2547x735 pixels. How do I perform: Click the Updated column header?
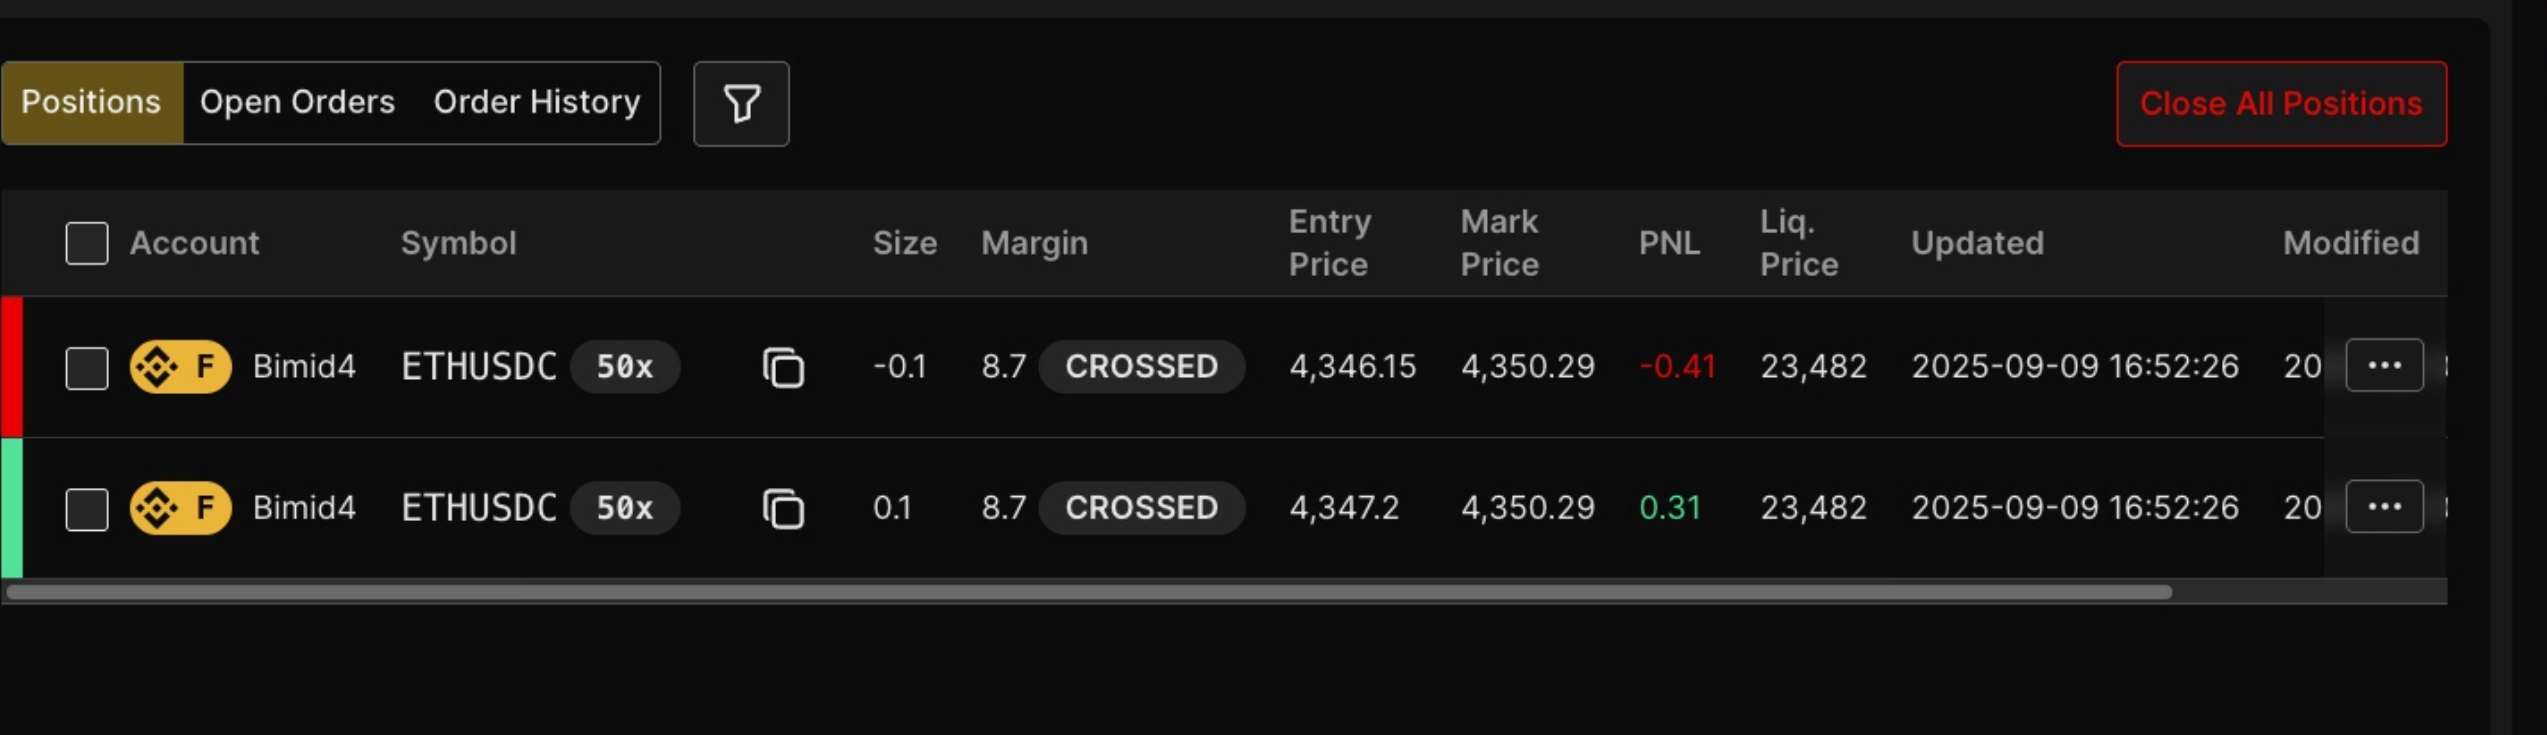click(x=1977, y=243)
